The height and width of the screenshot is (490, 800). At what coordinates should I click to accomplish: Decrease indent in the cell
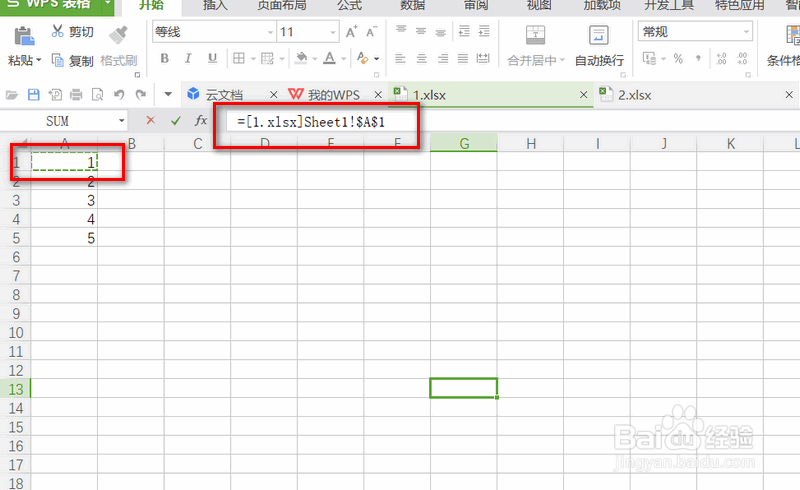click(464, 32)
